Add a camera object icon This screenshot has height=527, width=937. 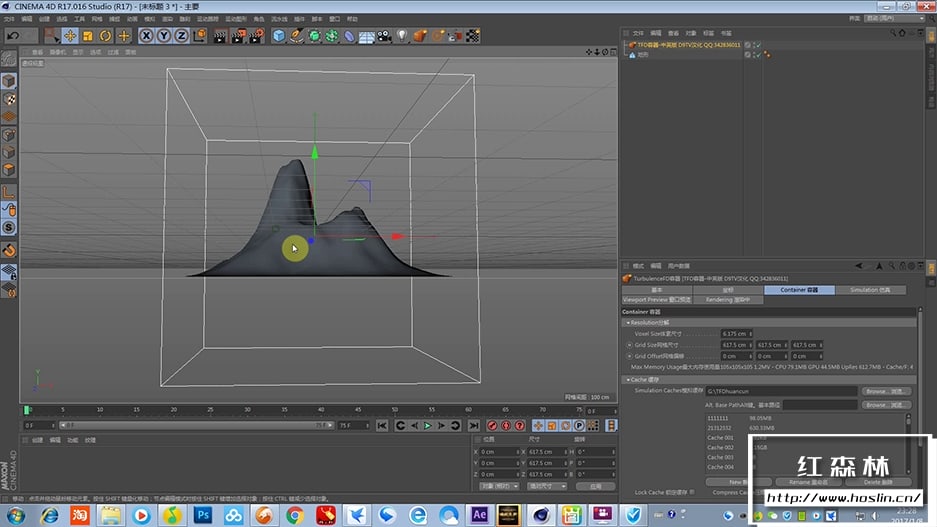(384, 36)
